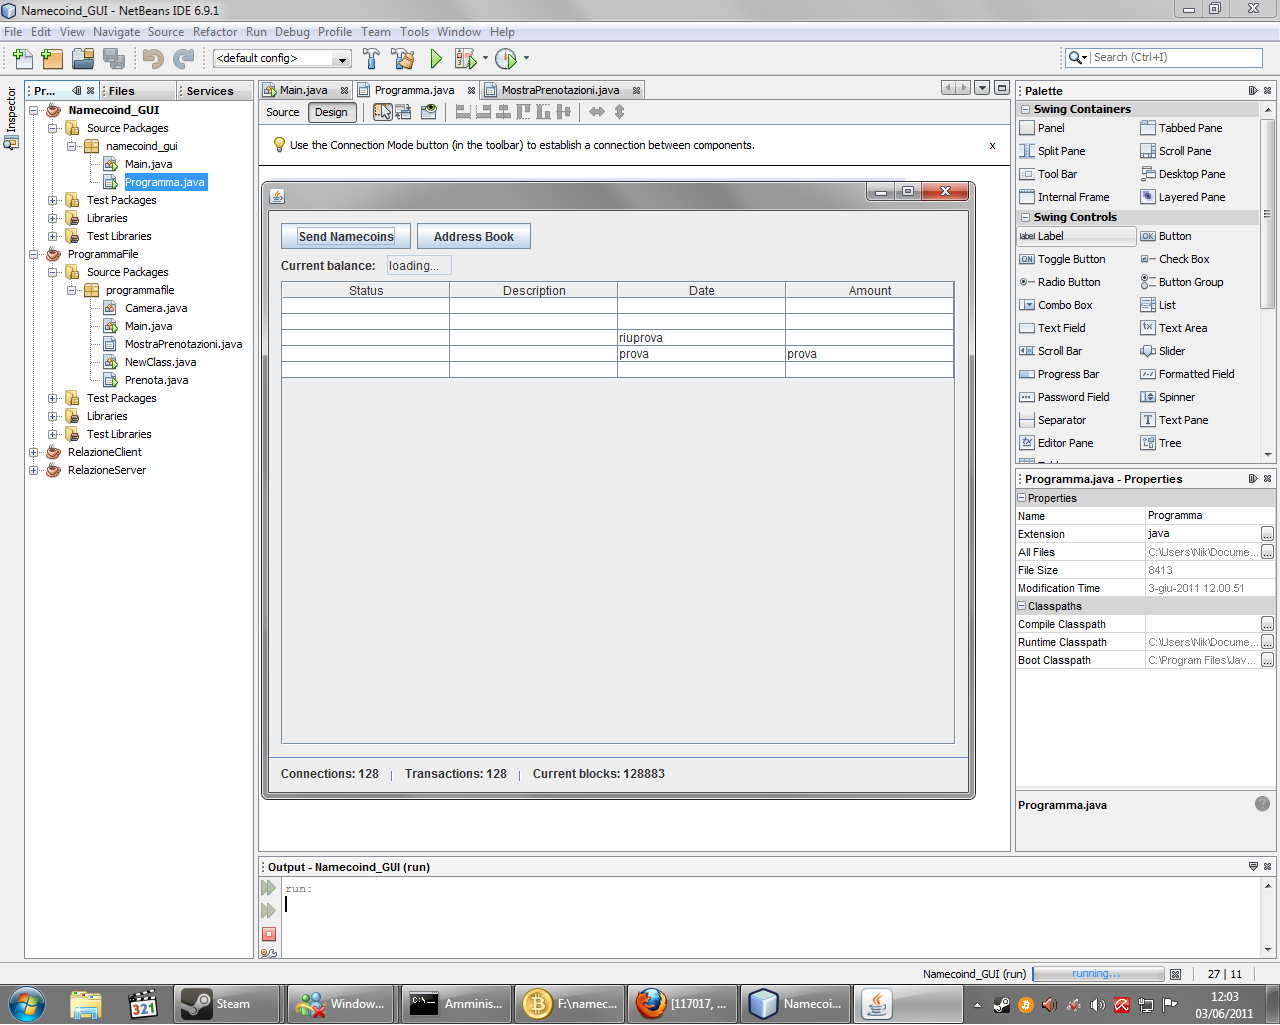Undo last action in main toolbar
Screen dimensions: 1280x1025
[153, 59]
